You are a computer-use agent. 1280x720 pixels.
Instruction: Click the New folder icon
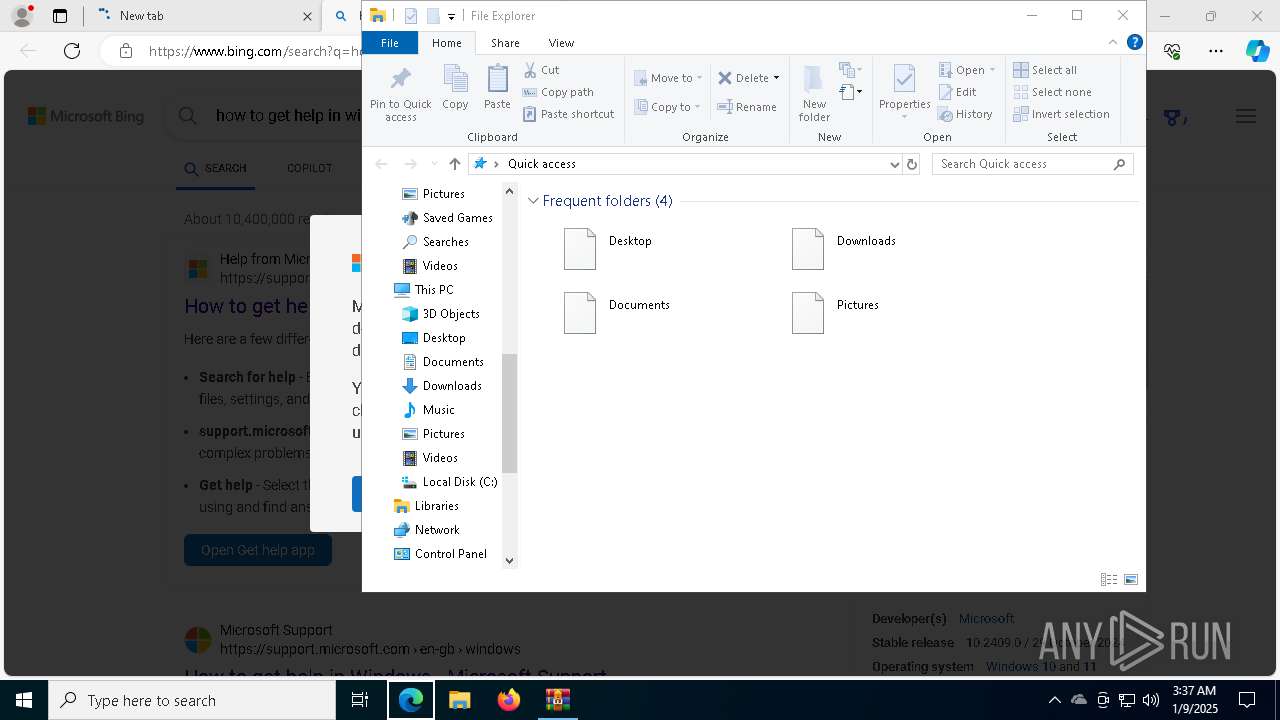pyautogui.click(x=814, y=93)
